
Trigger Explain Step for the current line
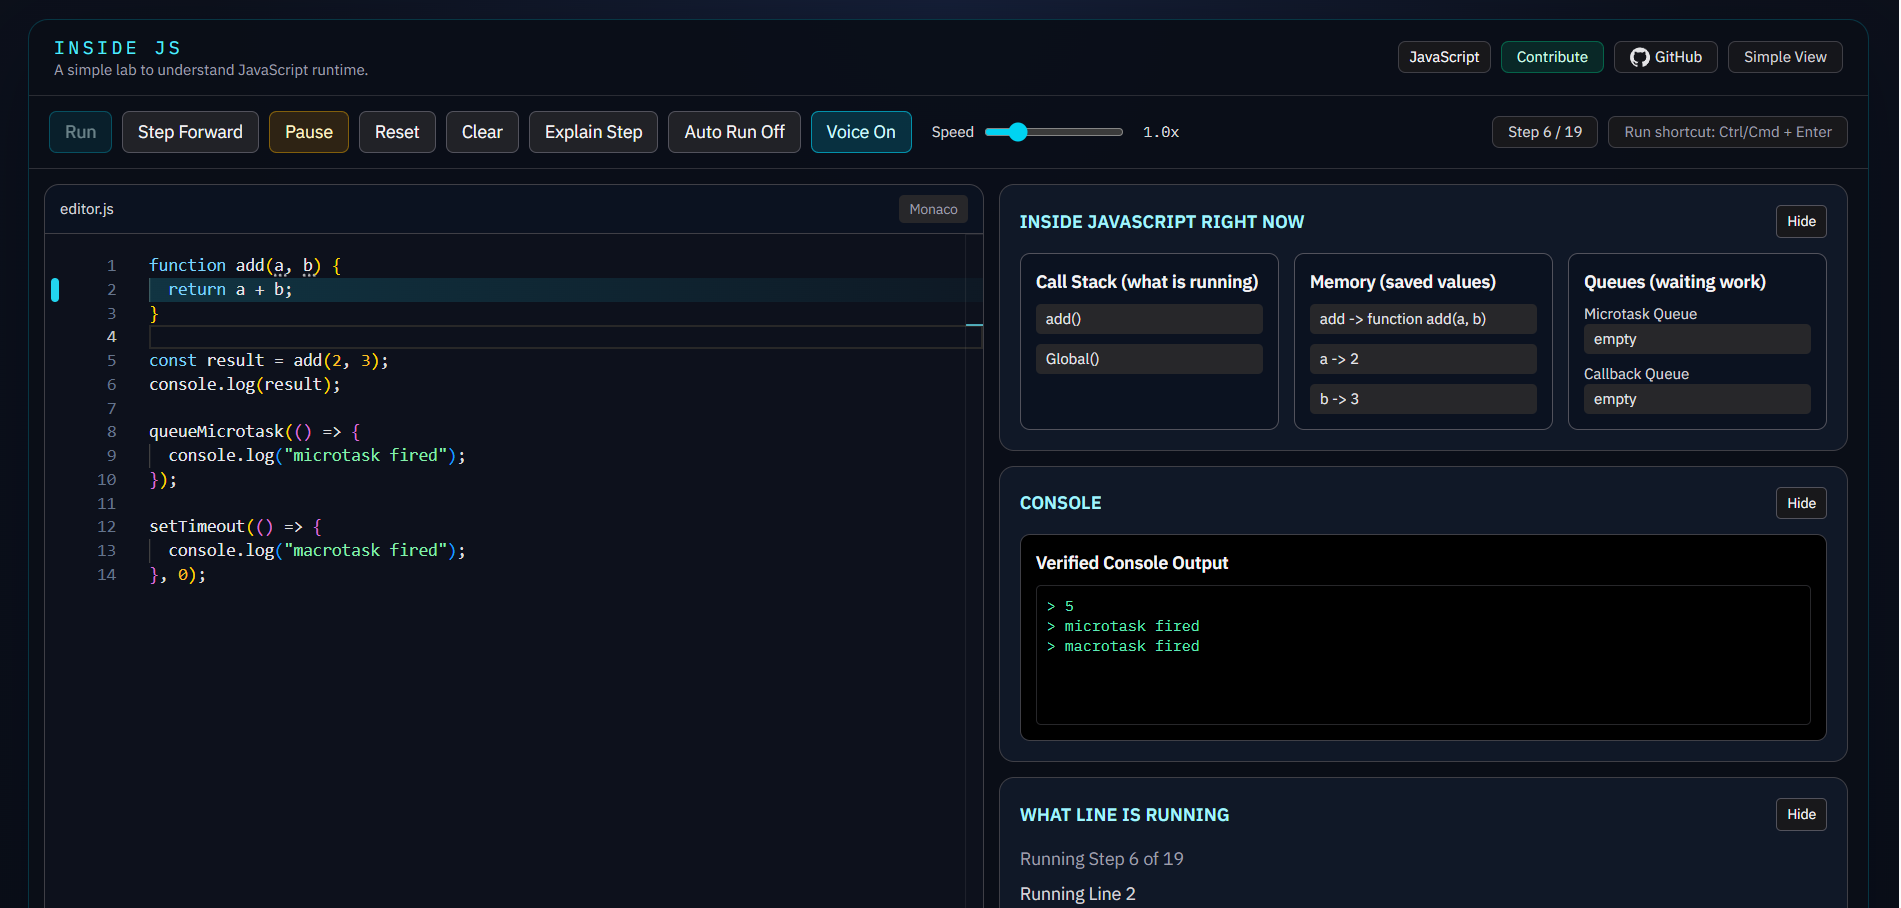coord(592,131)
